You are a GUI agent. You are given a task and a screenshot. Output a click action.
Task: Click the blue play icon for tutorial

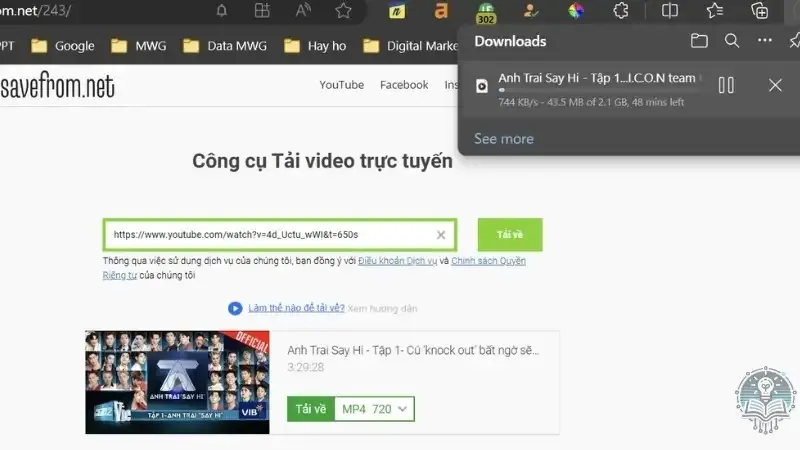point(235,308)
